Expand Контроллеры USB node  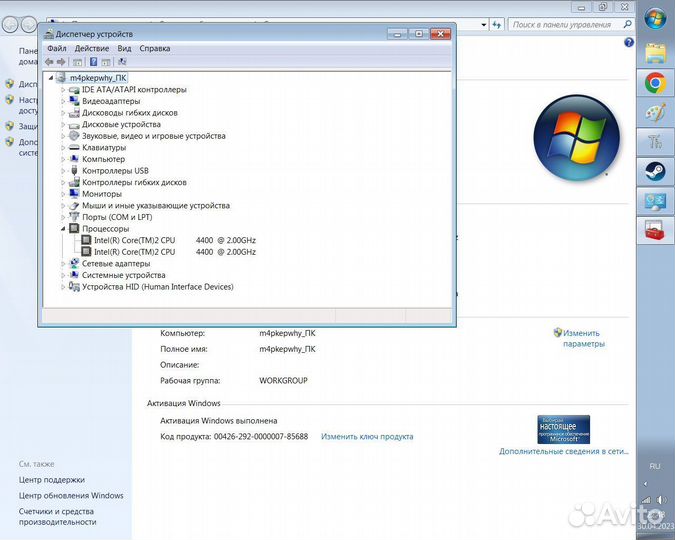coord(63,171)
